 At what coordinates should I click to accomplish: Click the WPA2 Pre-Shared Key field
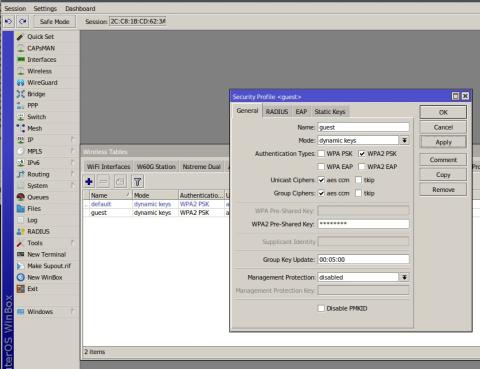point(363,224)
